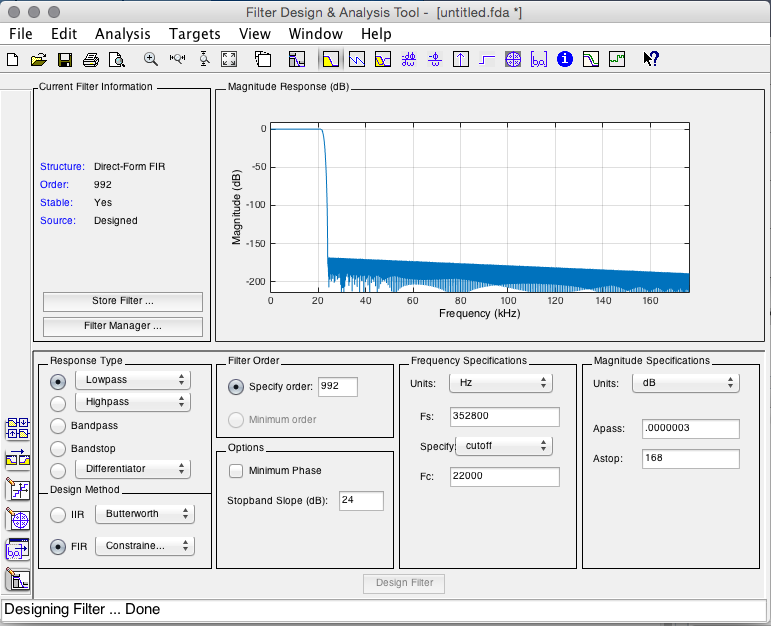Select the FIR design method radio button

(58, 546)
